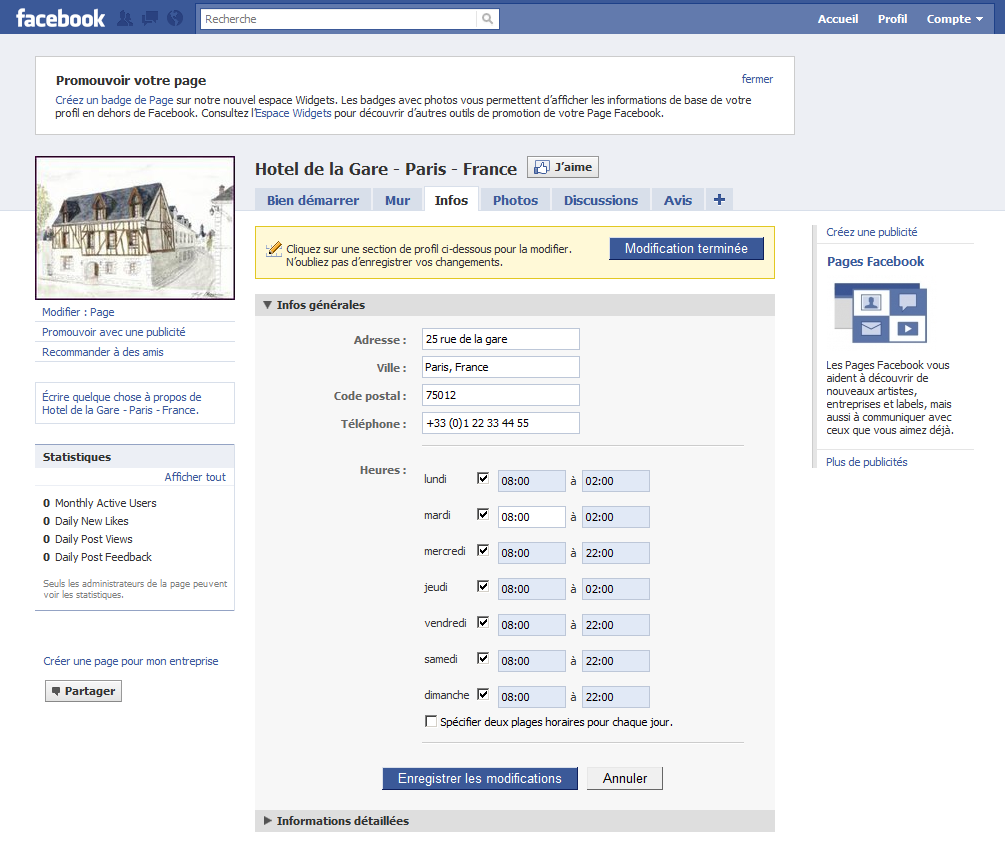1005x844 pixels.
Task: Click Enregistrer les modifications button
Action: point(479,778)
